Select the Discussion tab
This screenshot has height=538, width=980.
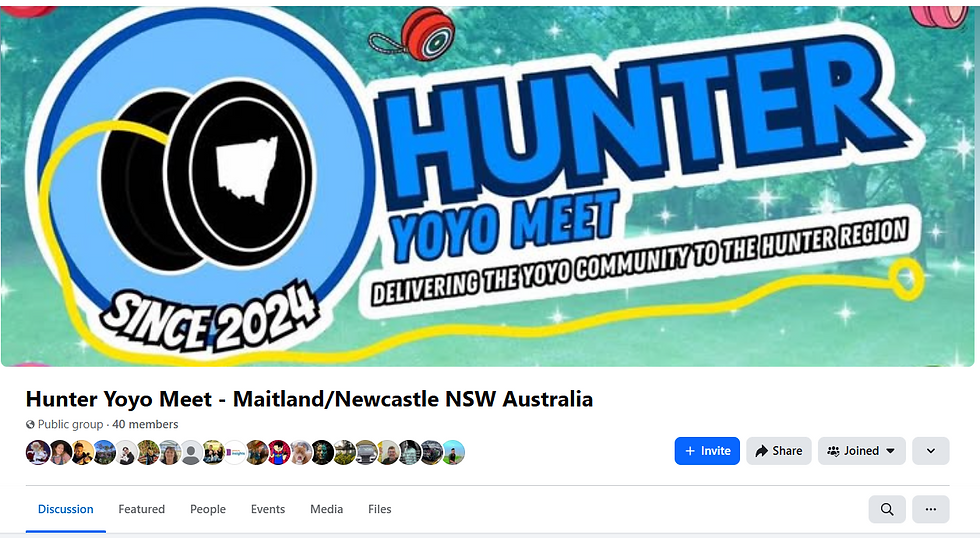pyautogui.click(x=66, y=509)
